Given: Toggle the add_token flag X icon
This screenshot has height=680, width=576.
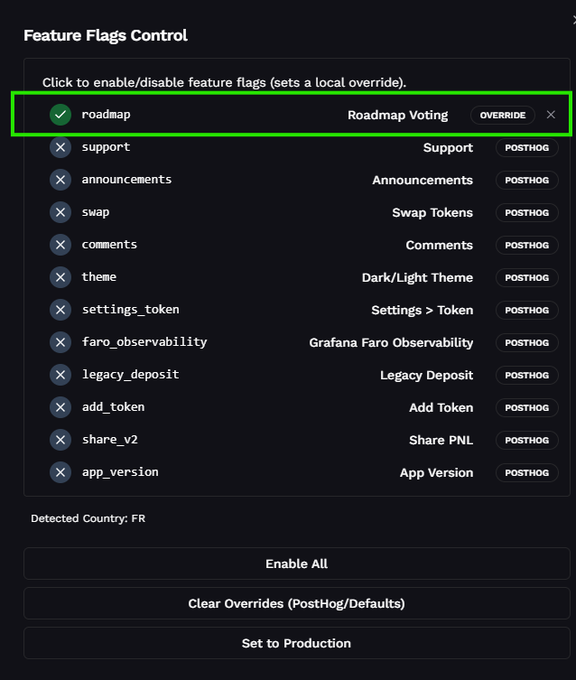Looking at the screenshot, I should pyautogui.click(x=60, y=408).
